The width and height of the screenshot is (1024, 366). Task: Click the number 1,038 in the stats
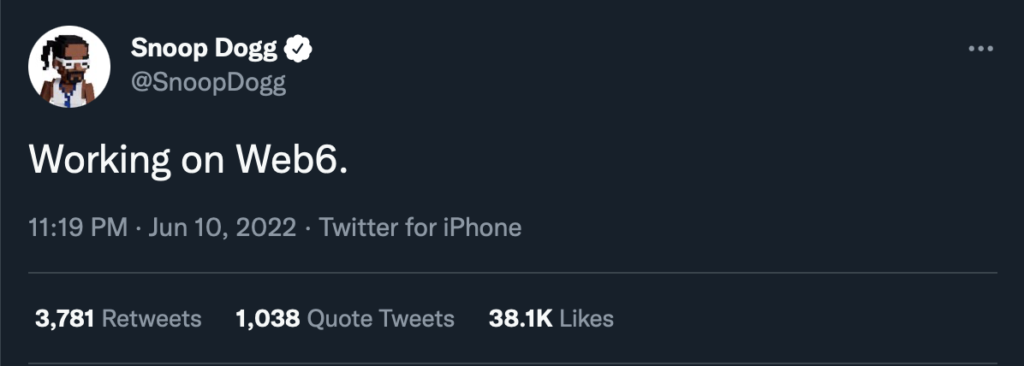pyautogui.click(x=268, y=319)
